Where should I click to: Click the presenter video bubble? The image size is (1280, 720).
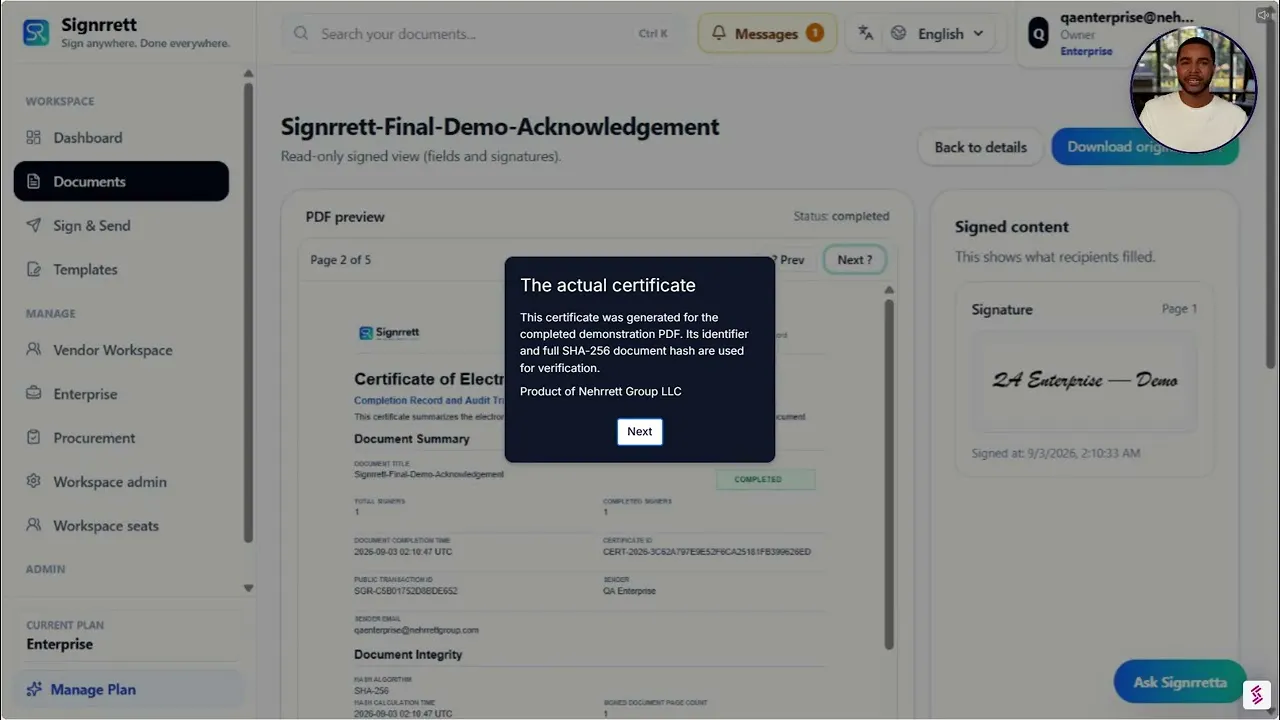click(1194, 91)
